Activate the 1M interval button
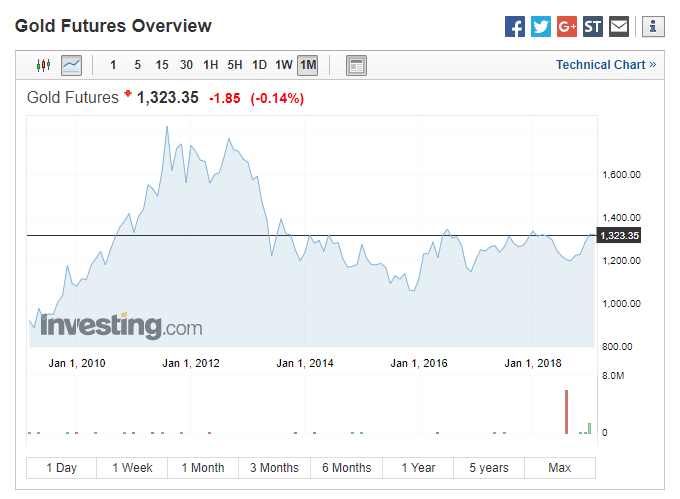This screenshot has height=499, width=680. coord(308,66)
